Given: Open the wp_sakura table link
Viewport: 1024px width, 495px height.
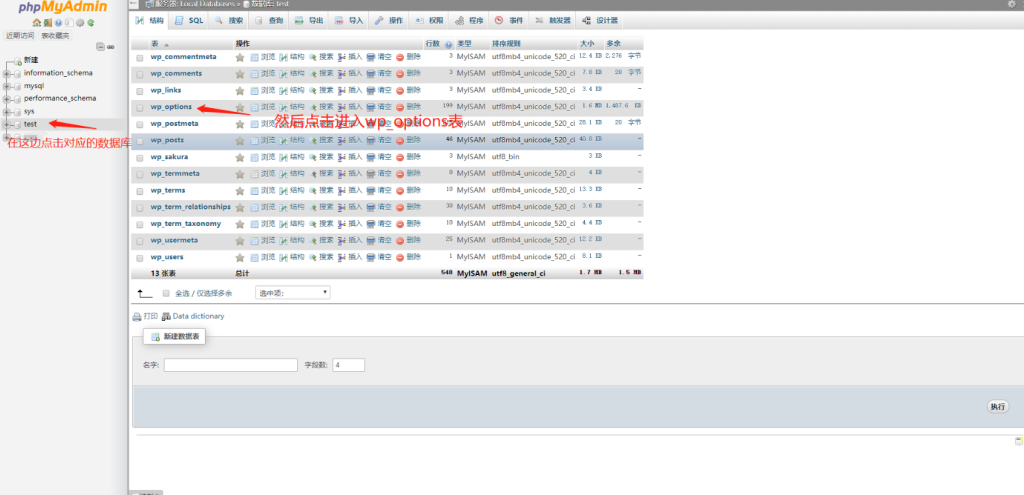Looking at the screenshot, I should (170, 157).
